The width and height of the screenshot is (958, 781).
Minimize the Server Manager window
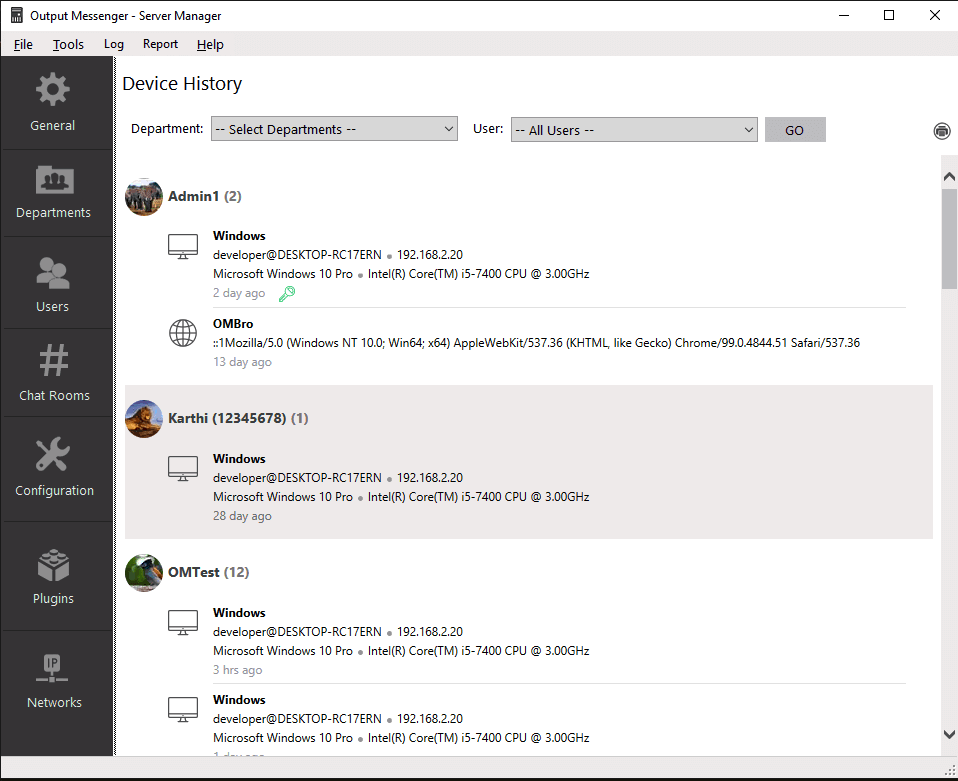(x=844, y=15)
